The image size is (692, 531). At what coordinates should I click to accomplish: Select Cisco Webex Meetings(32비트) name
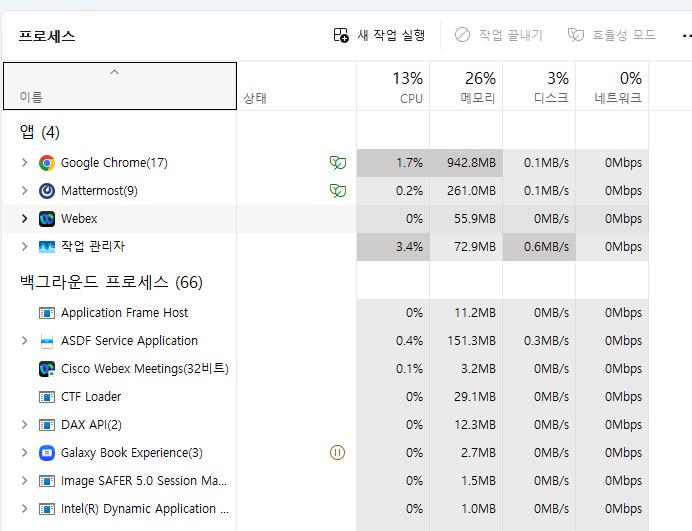coord(145,369)
